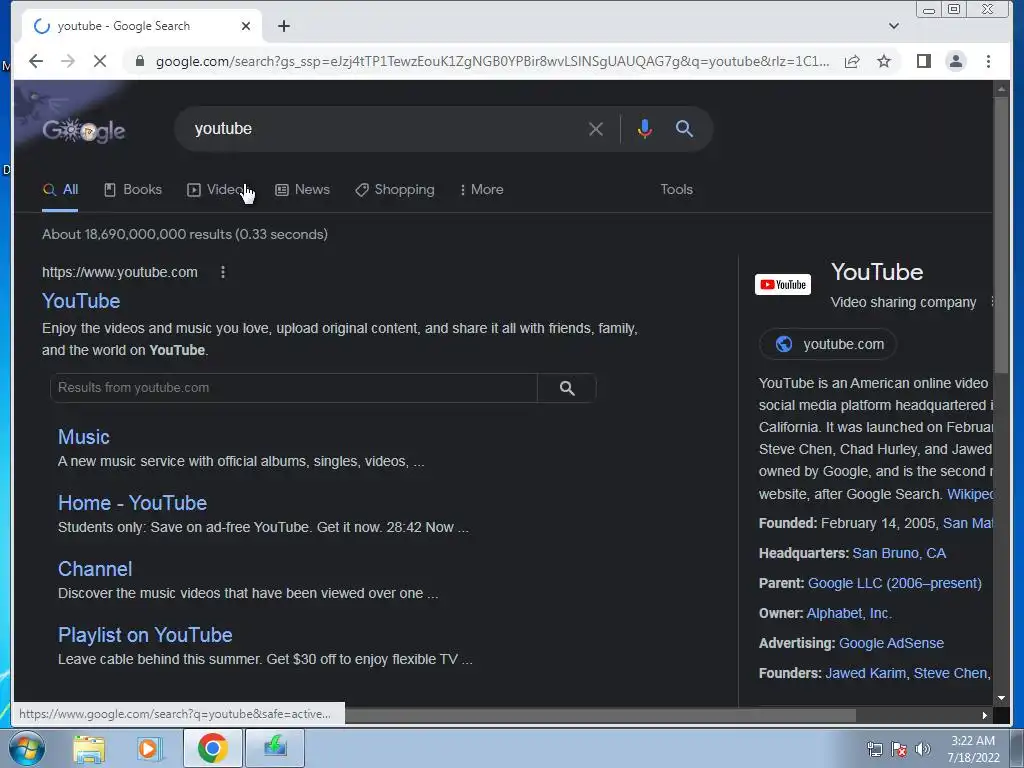
Task: Click the forward navigation arrow
Action: point(68,61)
